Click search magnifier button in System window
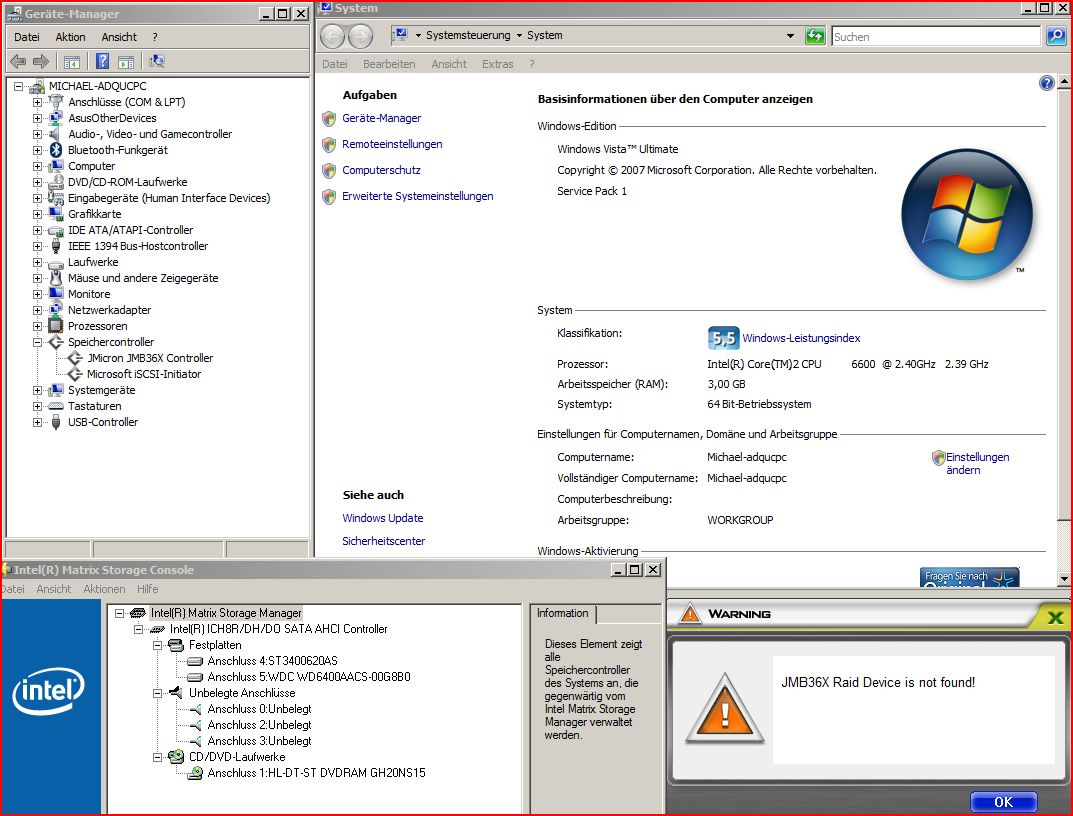 1056,36
